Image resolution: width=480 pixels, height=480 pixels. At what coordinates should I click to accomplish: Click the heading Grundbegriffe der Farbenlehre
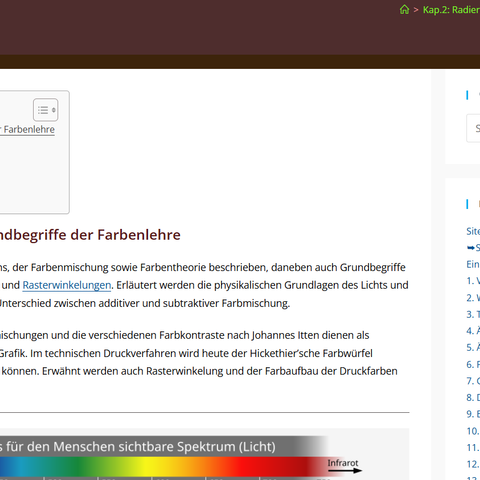click(90, 235)
